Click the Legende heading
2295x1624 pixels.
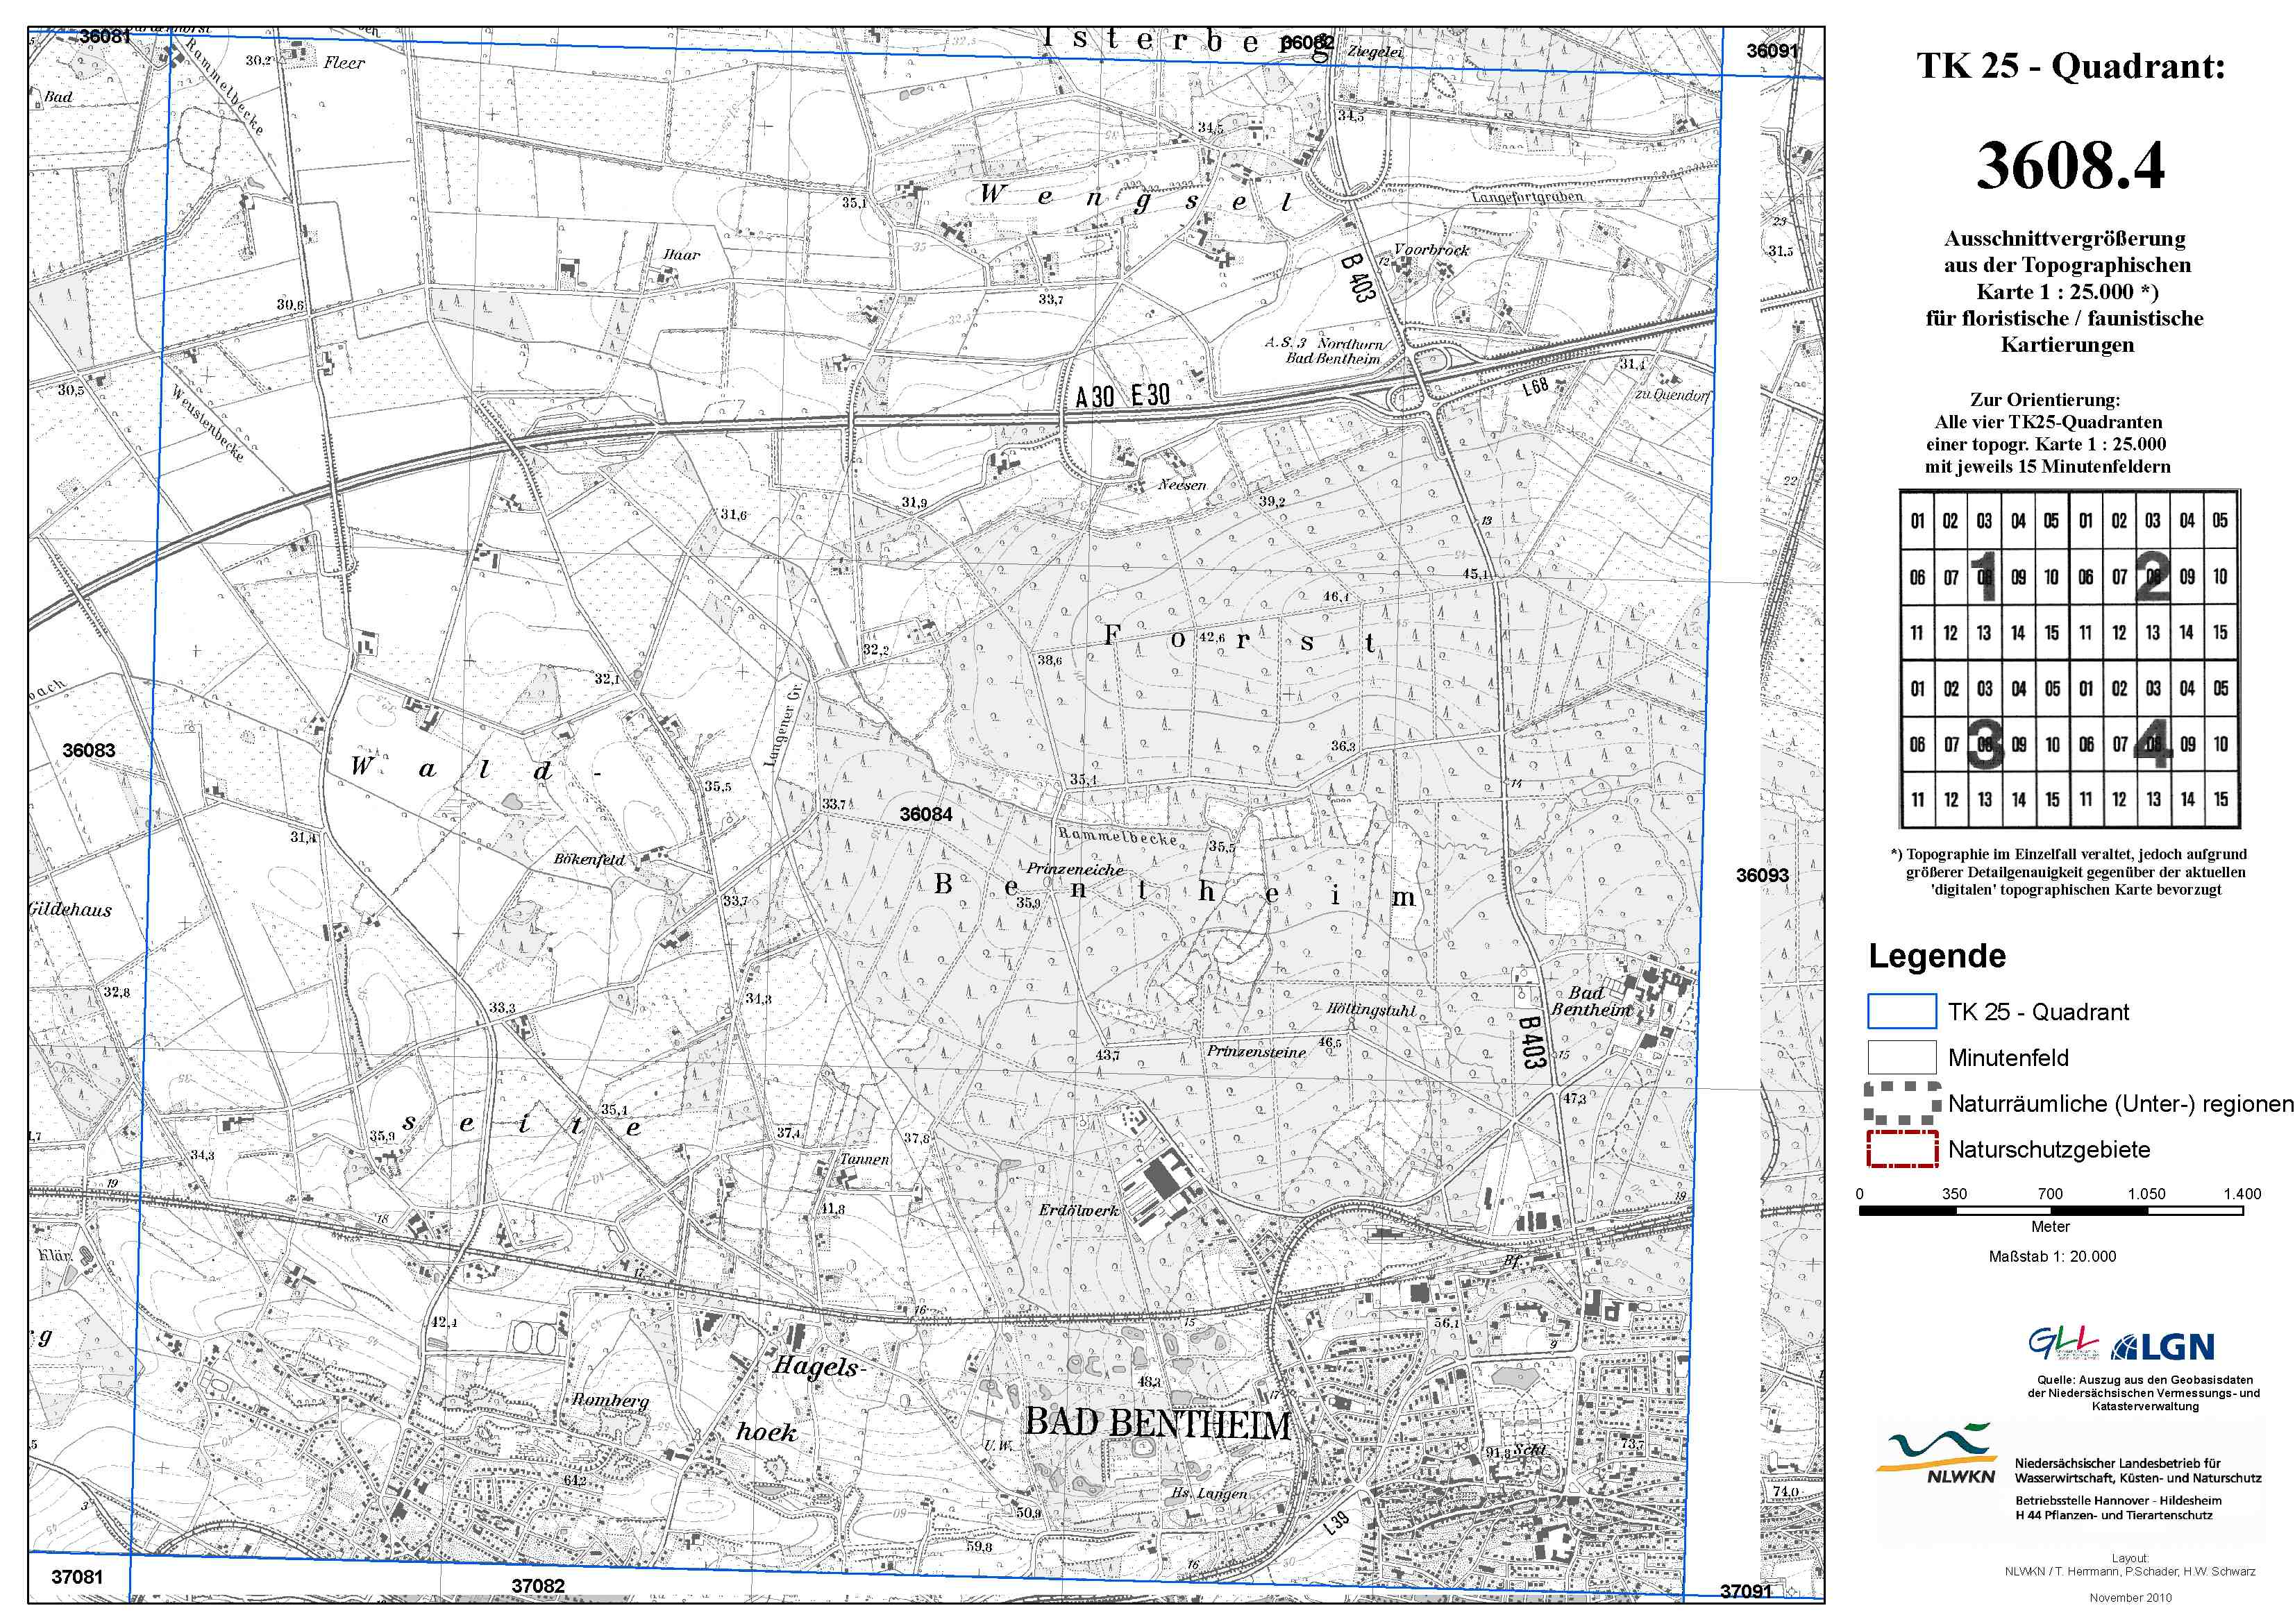pos(1936,956)
